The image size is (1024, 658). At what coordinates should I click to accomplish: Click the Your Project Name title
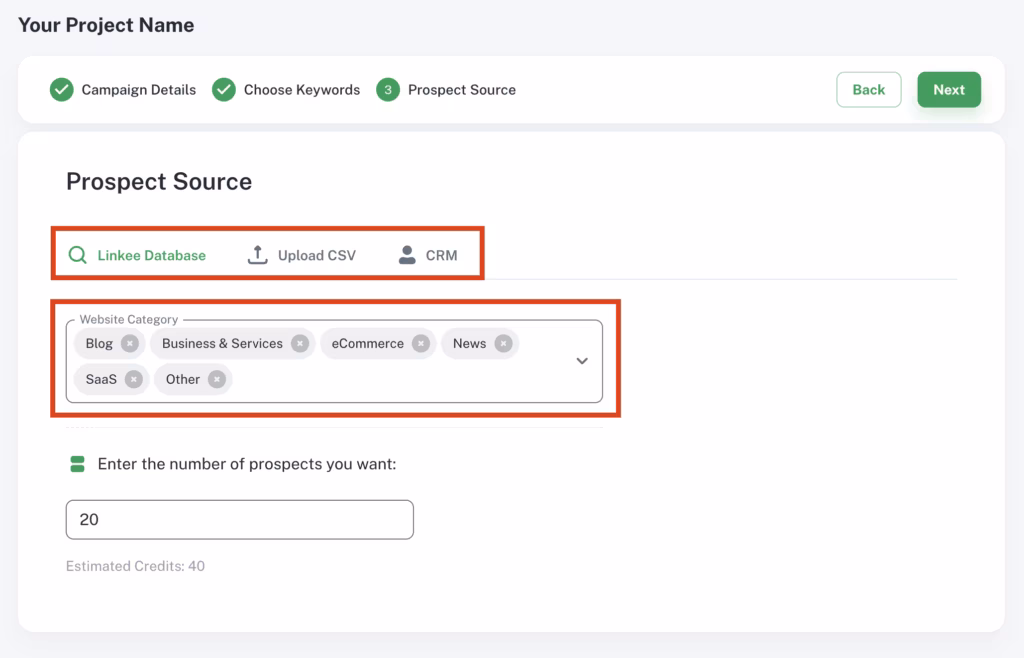(106, 25)
